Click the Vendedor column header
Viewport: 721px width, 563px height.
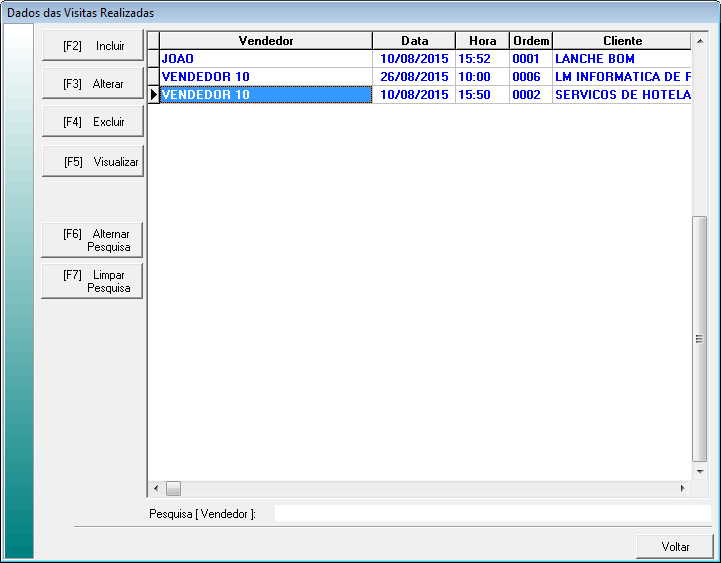[x=266, y=41]
